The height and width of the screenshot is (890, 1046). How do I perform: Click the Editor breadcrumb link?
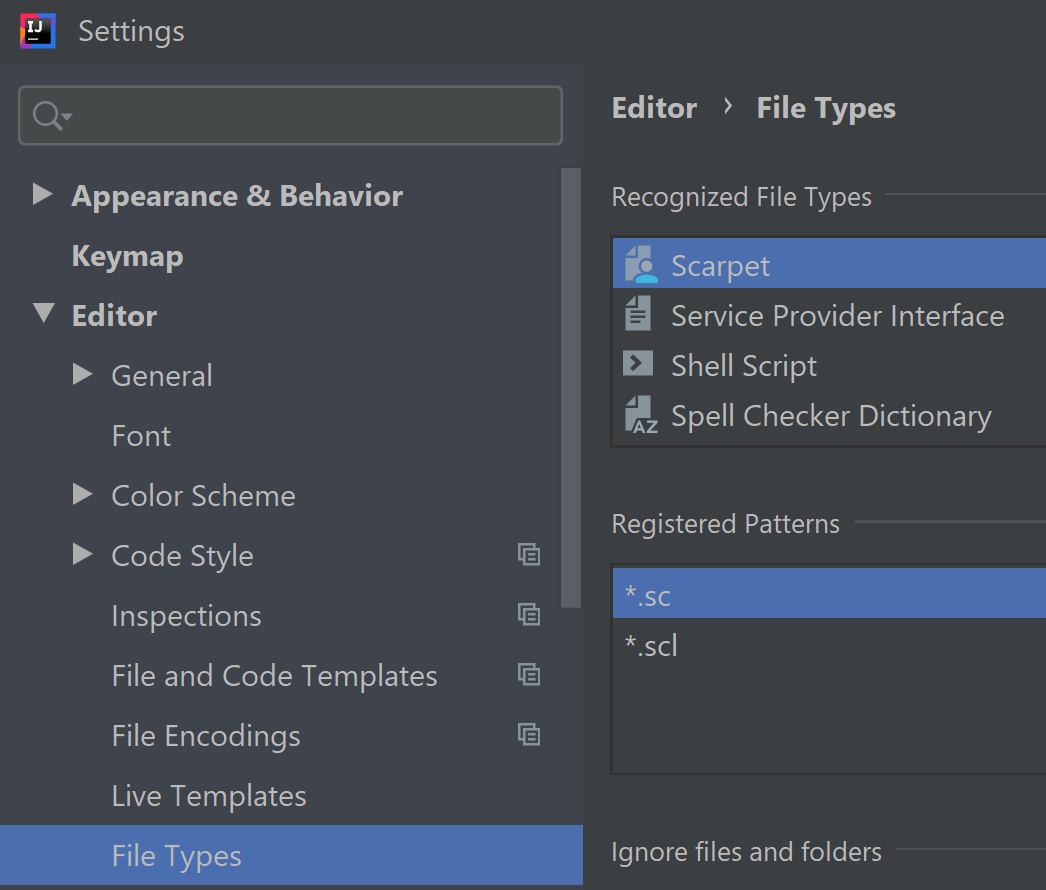click(654, 108)
